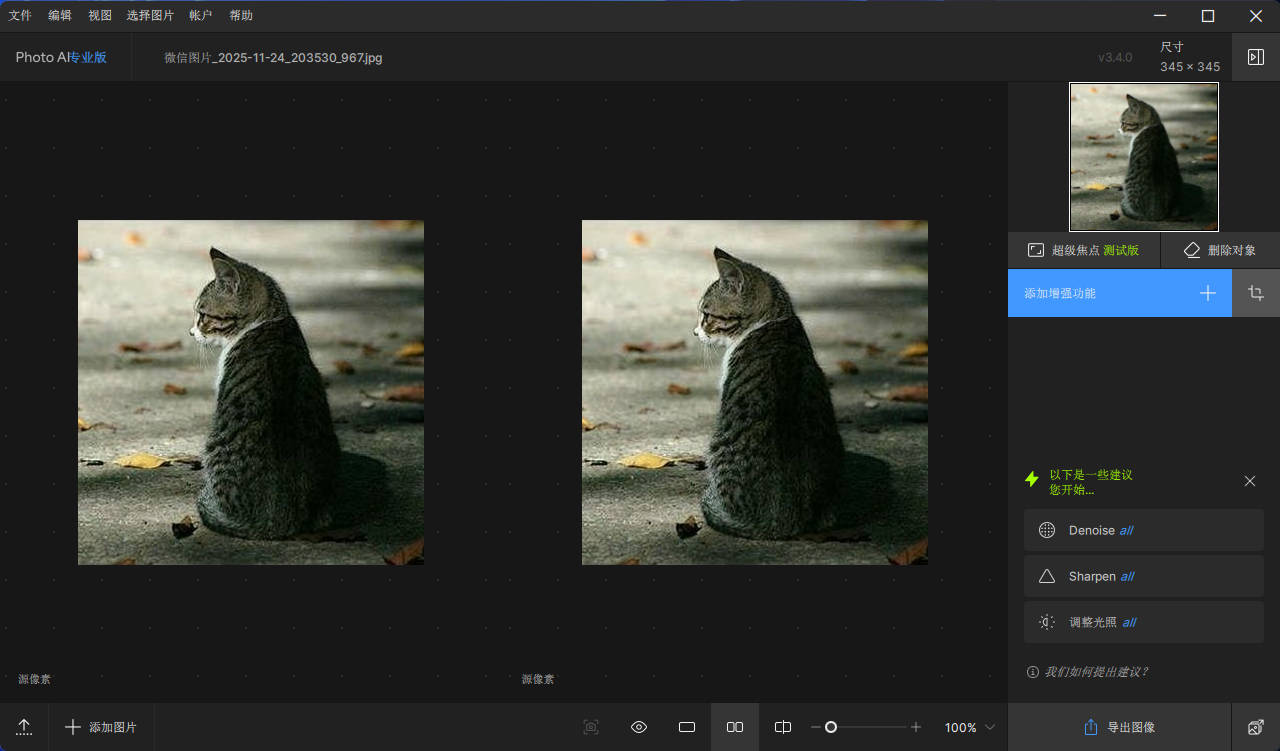Switch to split slider comparison view
1280x751 pixels.
783,727
